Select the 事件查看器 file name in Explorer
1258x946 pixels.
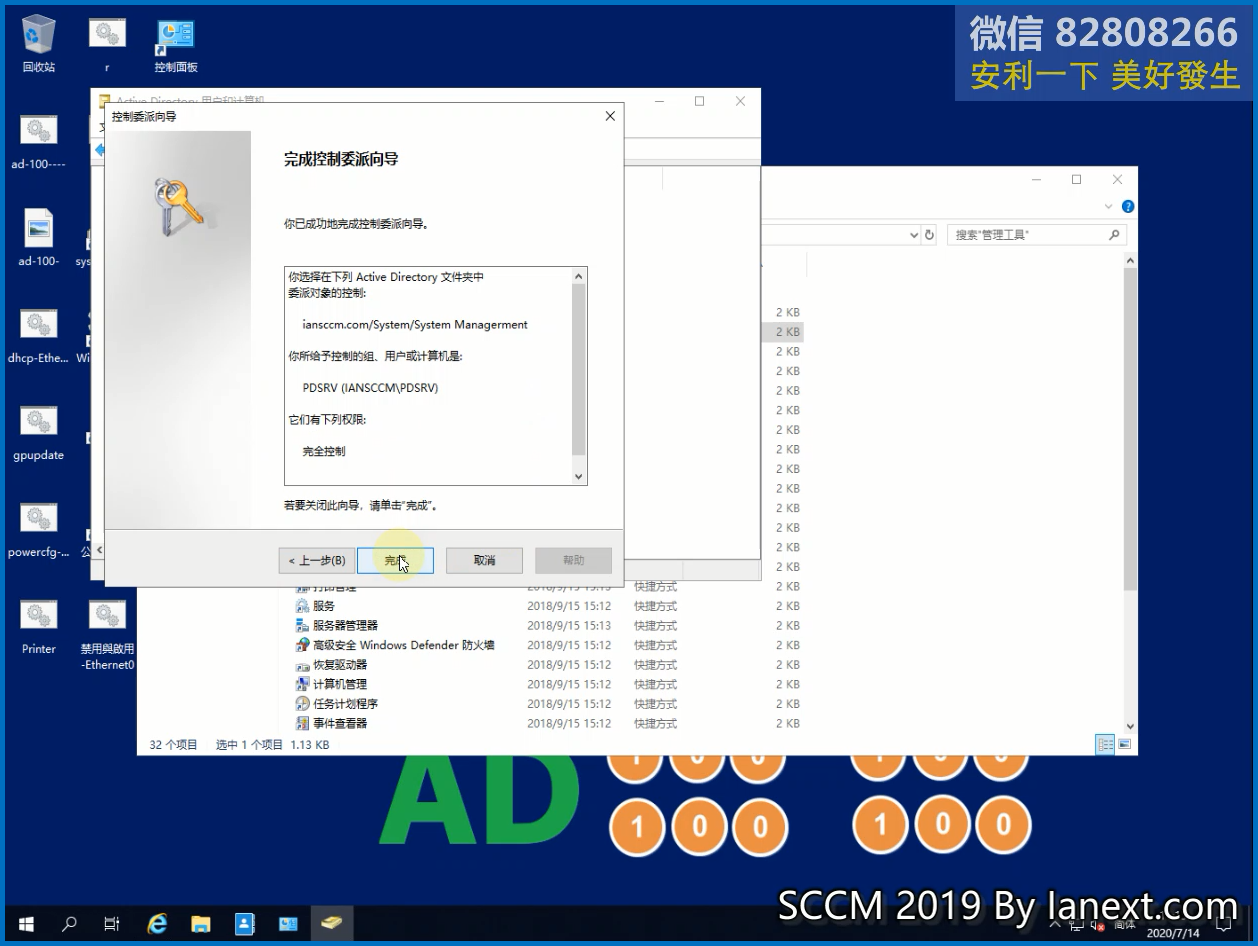pyautogui.click(x=340, y=723)
